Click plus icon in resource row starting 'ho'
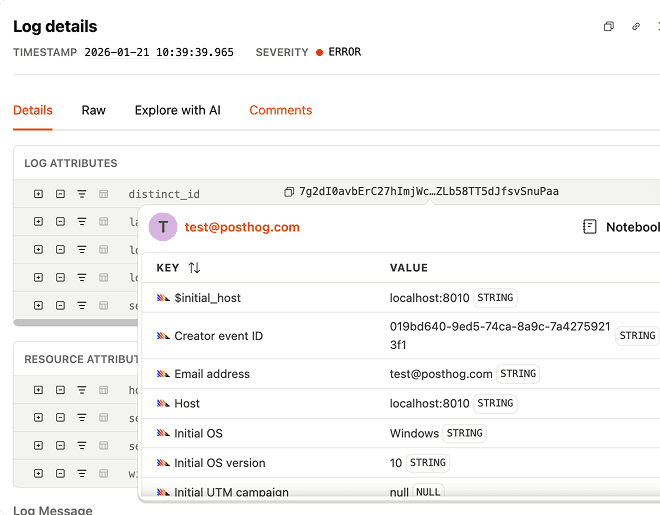 point(38,390)
